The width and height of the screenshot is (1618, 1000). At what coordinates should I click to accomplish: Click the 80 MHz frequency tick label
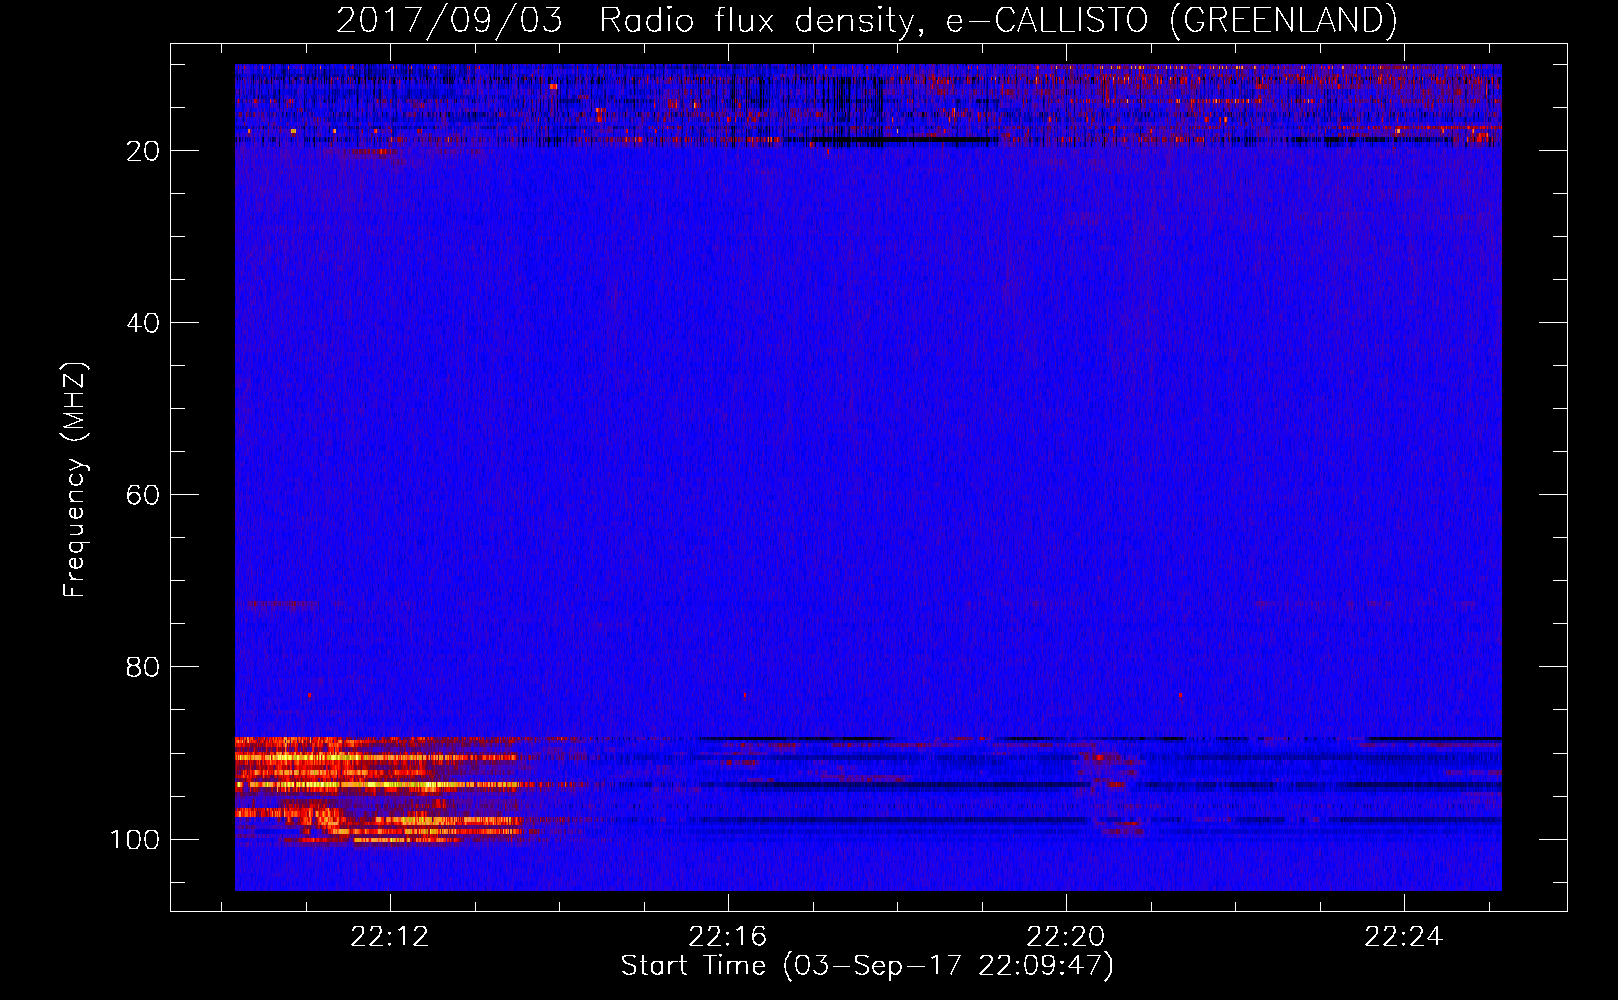[143, 667]
